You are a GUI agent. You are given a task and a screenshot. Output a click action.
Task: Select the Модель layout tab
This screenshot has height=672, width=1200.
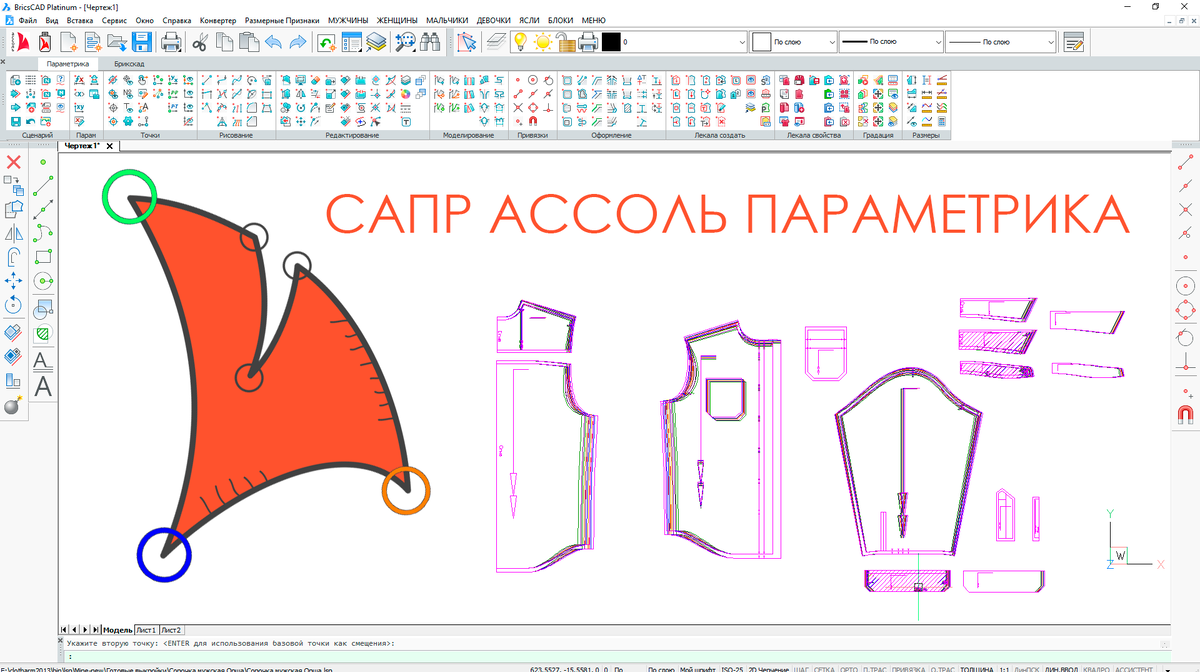tap(117, 630)
